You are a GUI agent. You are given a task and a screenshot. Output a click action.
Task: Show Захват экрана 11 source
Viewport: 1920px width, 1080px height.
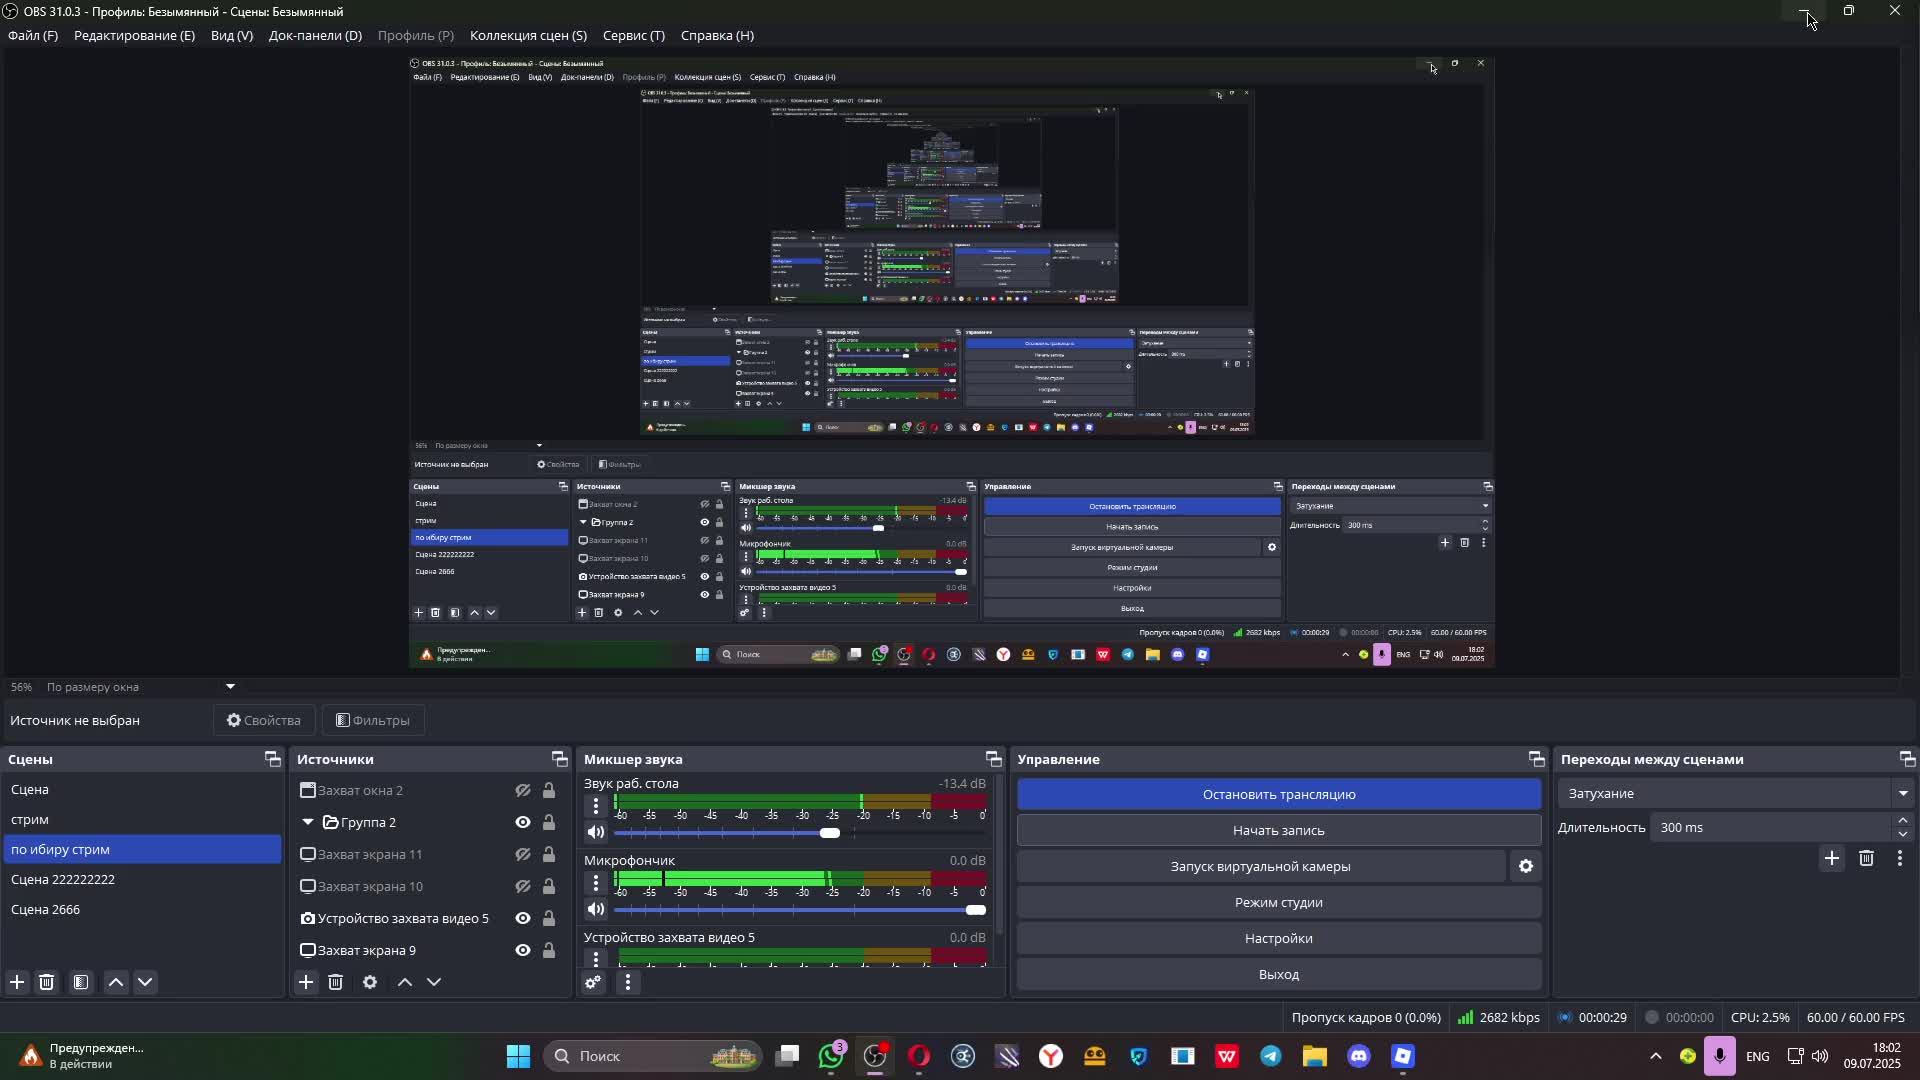pyautogui.click(x=522, y=855)
